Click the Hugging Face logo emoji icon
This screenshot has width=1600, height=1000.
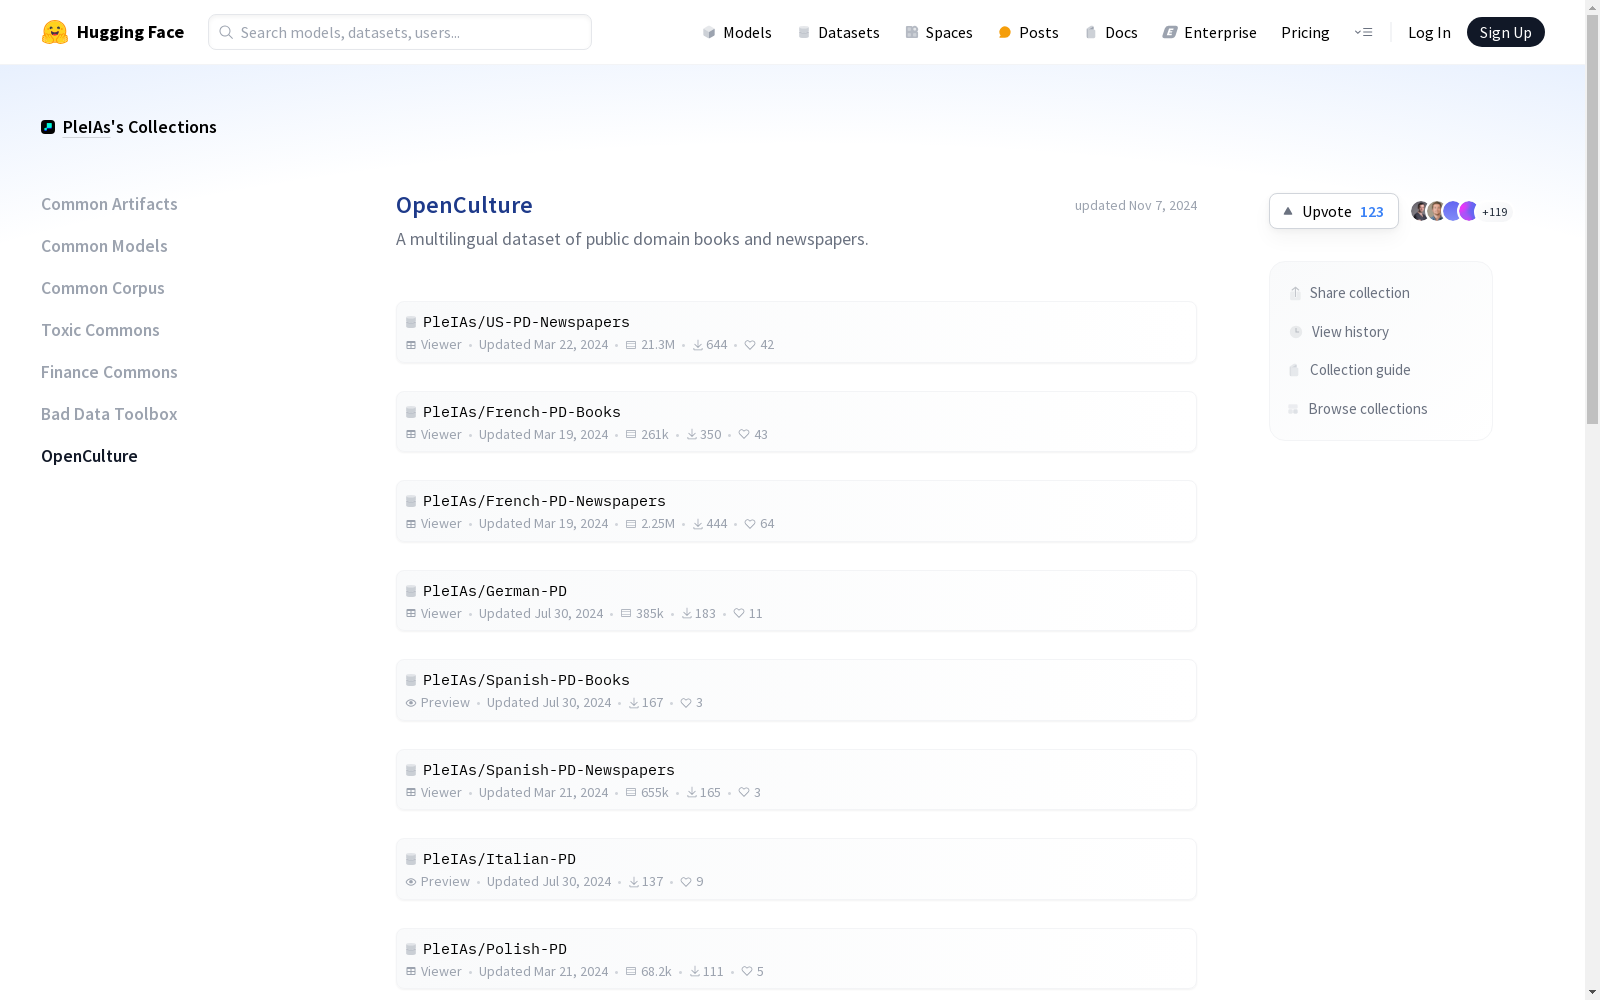point(54,32)
